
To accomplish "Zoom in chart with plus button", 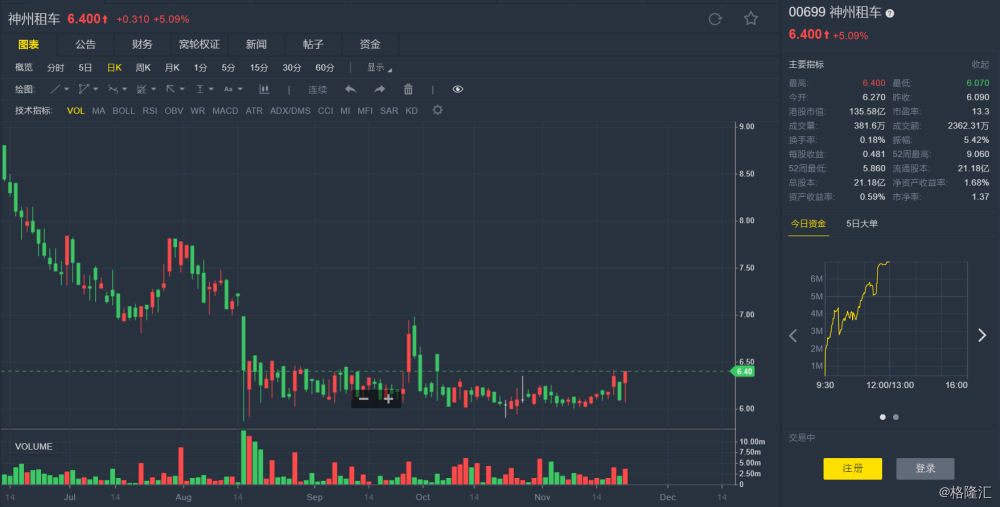I will (x=388, y=399).
